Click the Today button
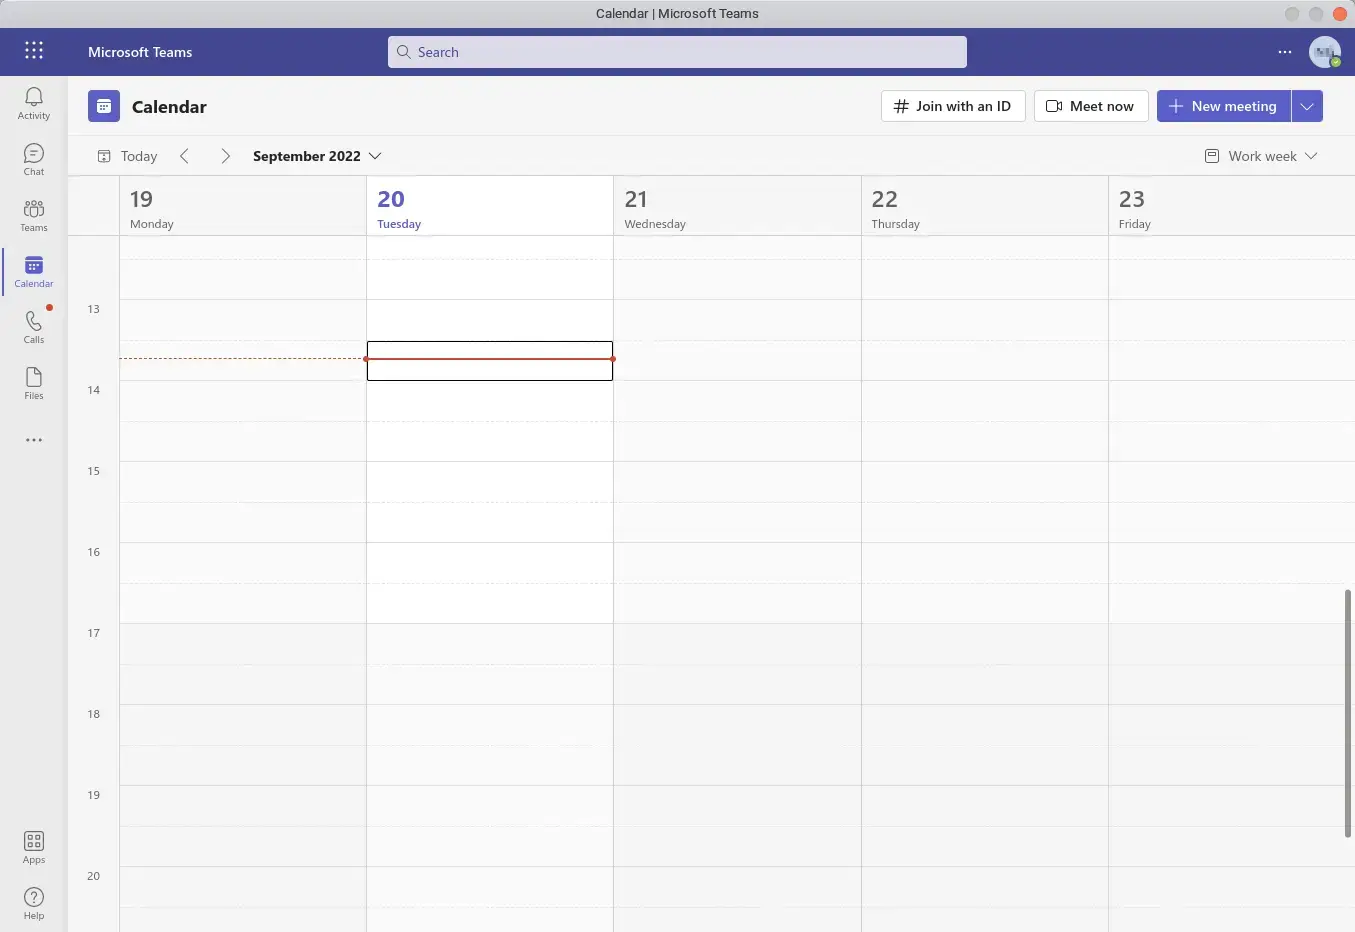 point(127,156)
